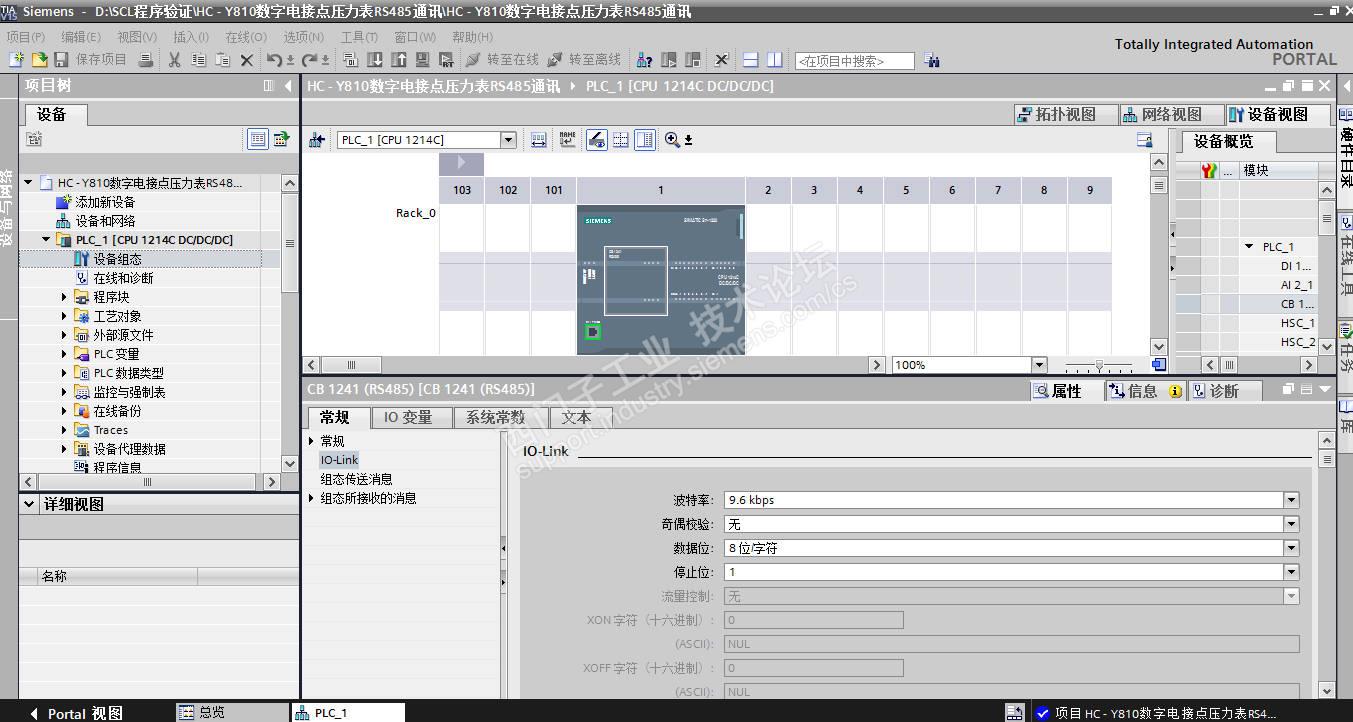This screenshot has height=722, width=1353.
Task: Expand the 监控与强制表 tree node
Action: click(x=64, y=392)
